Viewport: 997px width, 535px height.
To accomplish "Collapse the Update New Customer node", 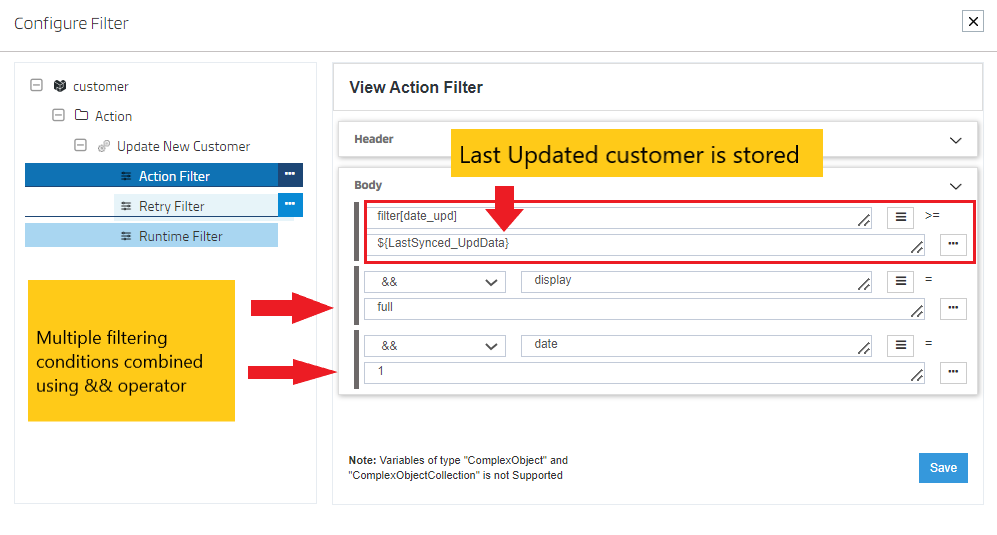I will coord(80,145).
